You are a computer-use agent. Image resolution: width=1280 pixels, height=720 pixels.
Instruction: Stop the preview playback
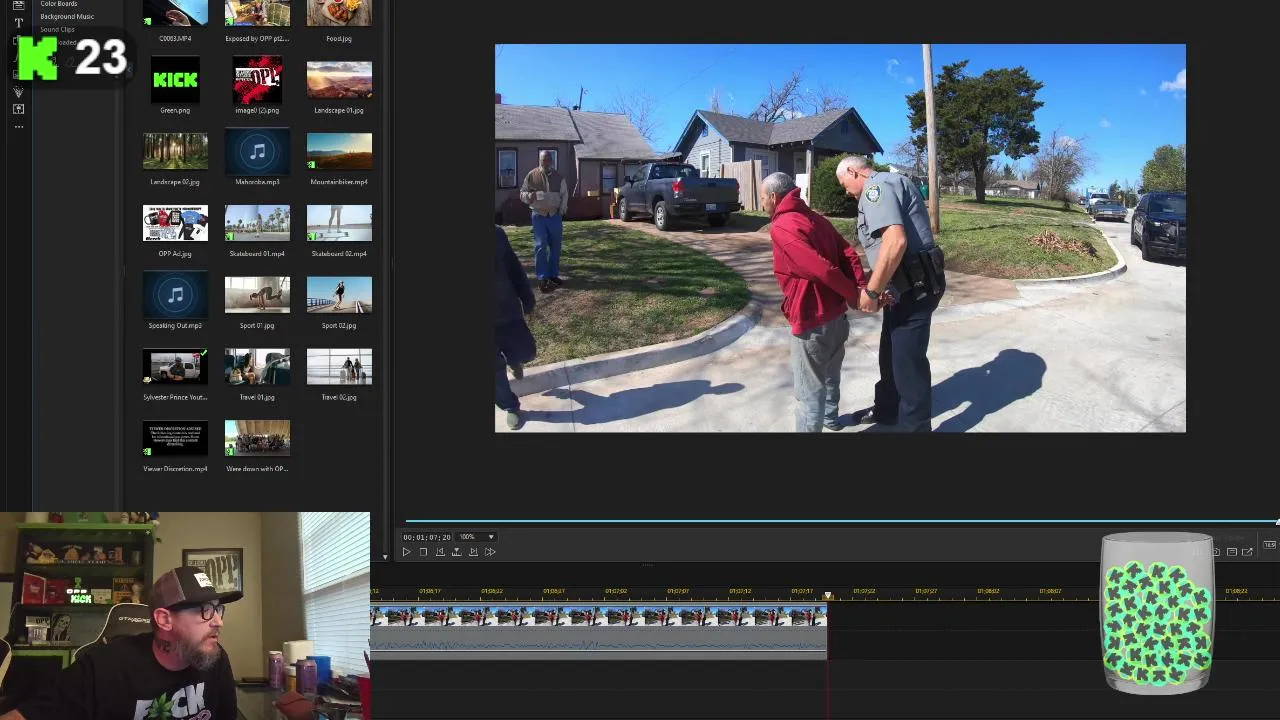423,552
